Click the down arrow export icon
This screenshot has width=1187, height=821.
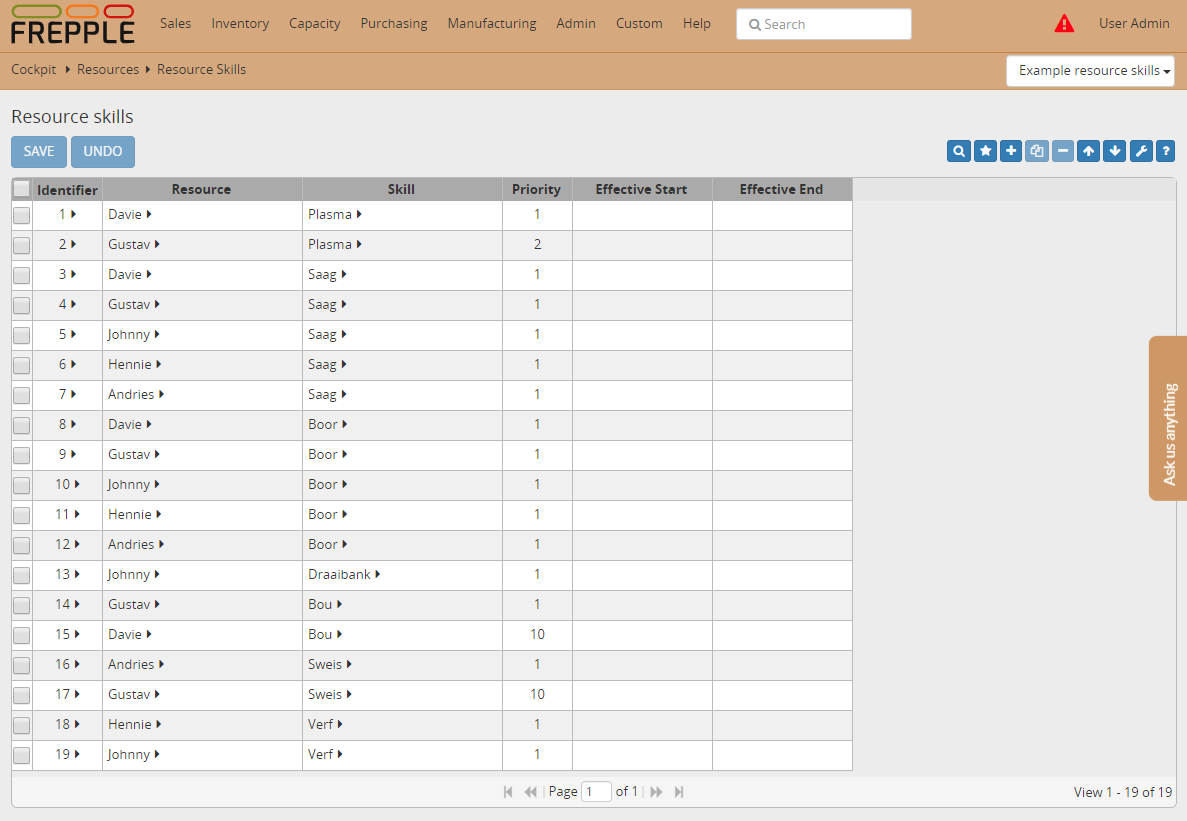point(1115,151)
